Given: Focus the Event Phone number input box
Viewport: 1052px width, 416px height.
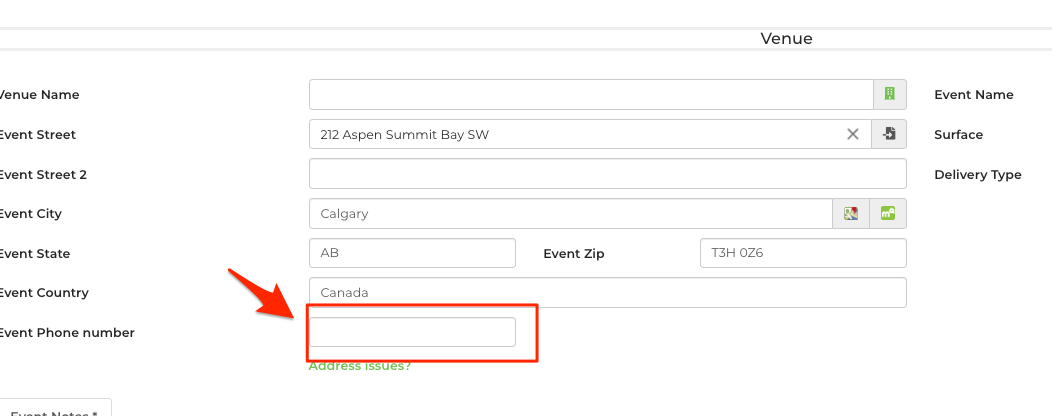Looking at the screenshot, I should (412, 332).
